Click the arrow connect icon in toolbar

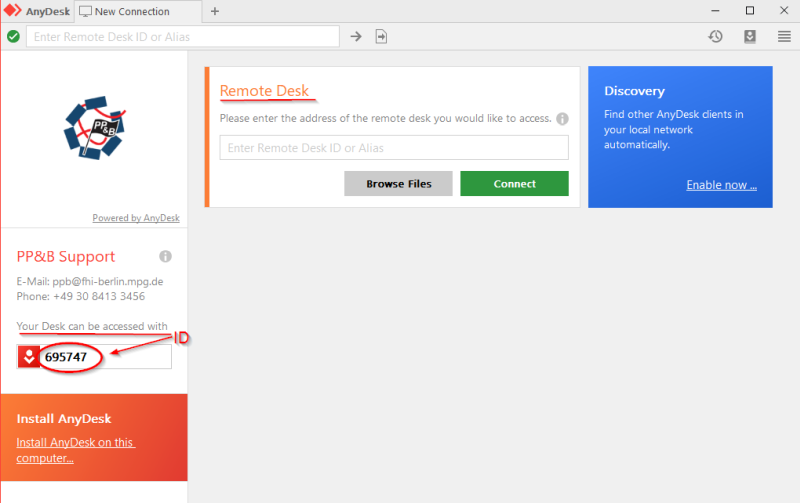pos(356,37)
